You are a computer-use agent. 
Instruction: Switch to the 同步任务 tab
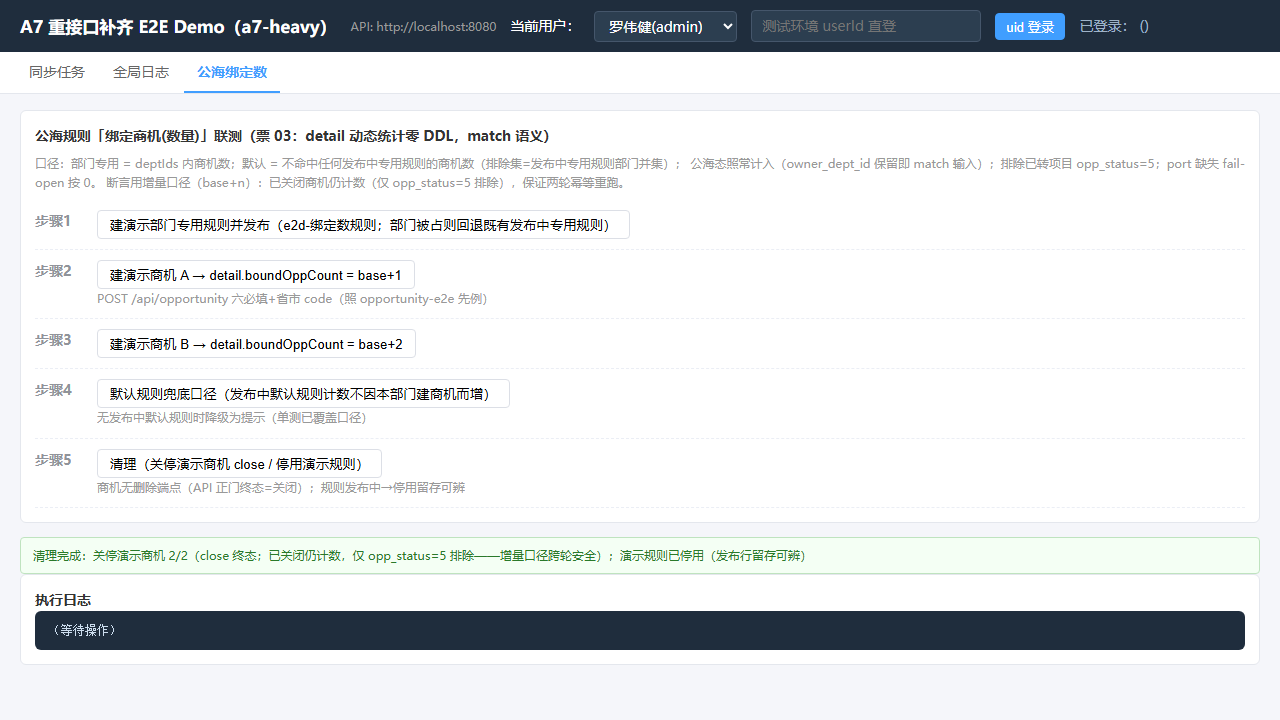(57, 72)
